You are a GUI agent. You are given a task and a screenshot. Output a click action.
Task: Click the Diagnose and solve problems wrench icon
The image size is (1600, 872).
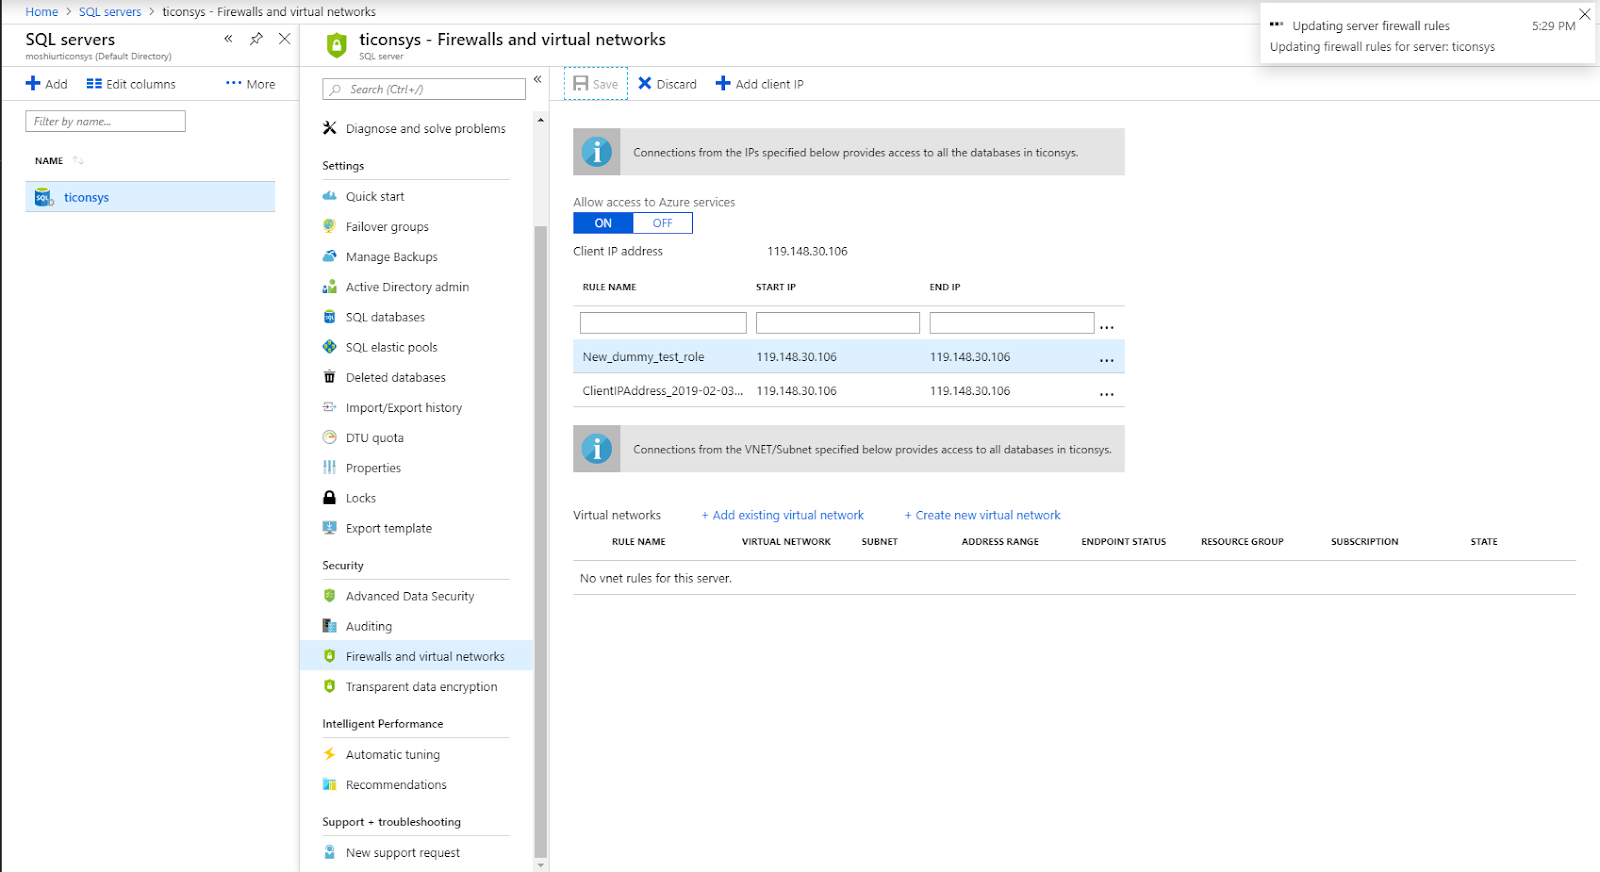[x=329, y=128]
